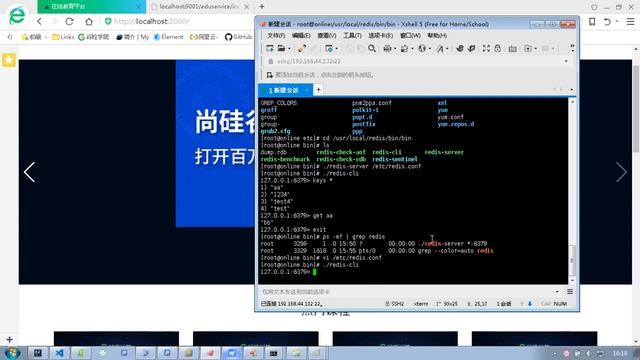Open a new browser tab
The width and height of the screenshot is (640, 360).
pos(262,7)
